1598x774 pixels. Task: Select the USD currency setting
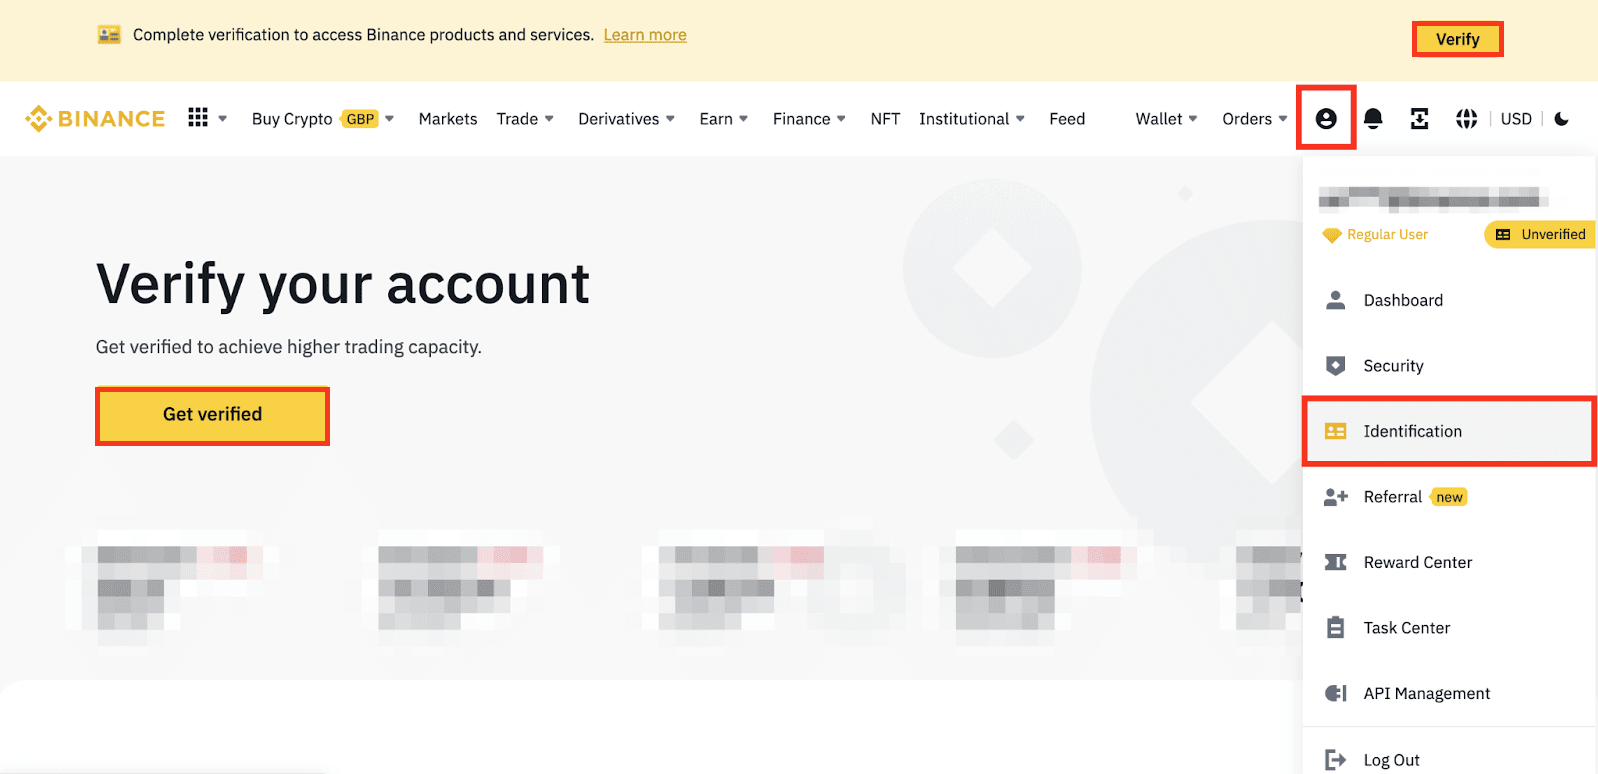pos(1516,119)
